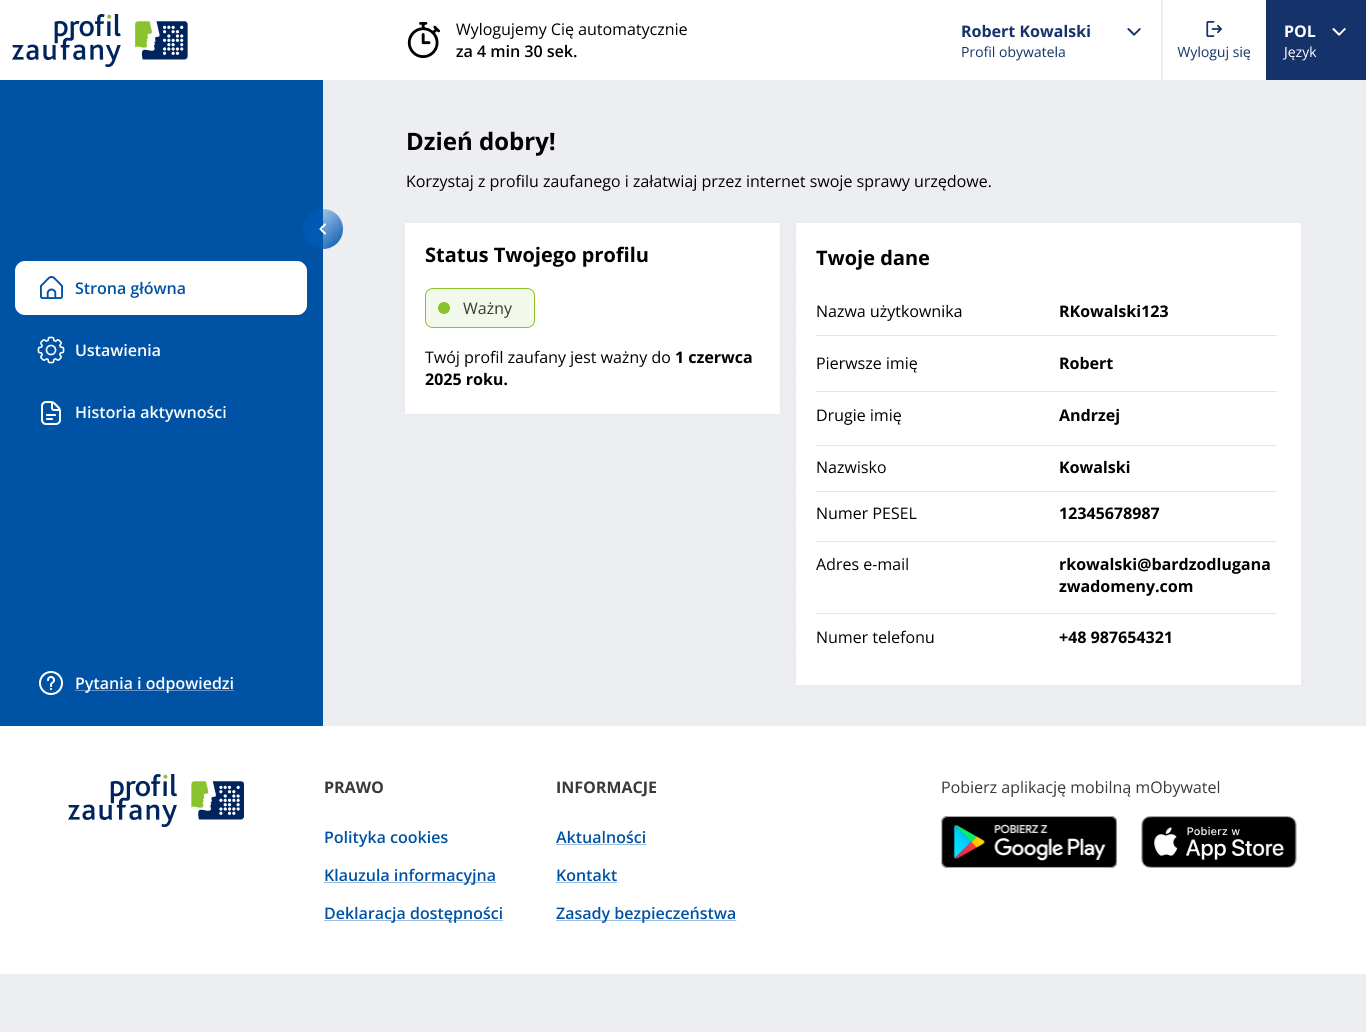Click the Google Play download badge
1366x1032 pixels.
tap(1028, 842)
